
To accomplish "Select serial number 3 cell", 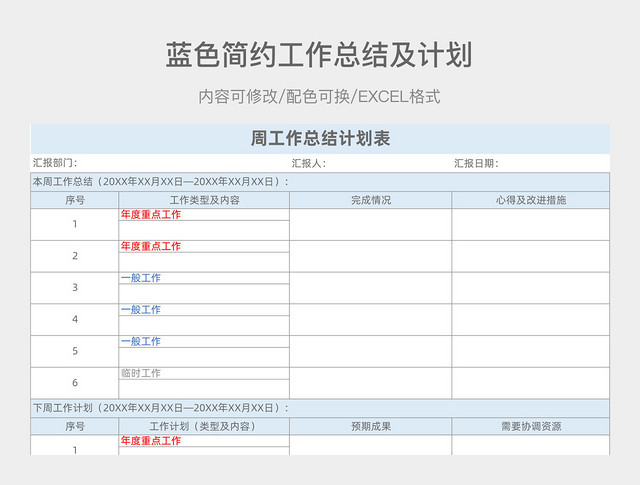I will point(75,288).
